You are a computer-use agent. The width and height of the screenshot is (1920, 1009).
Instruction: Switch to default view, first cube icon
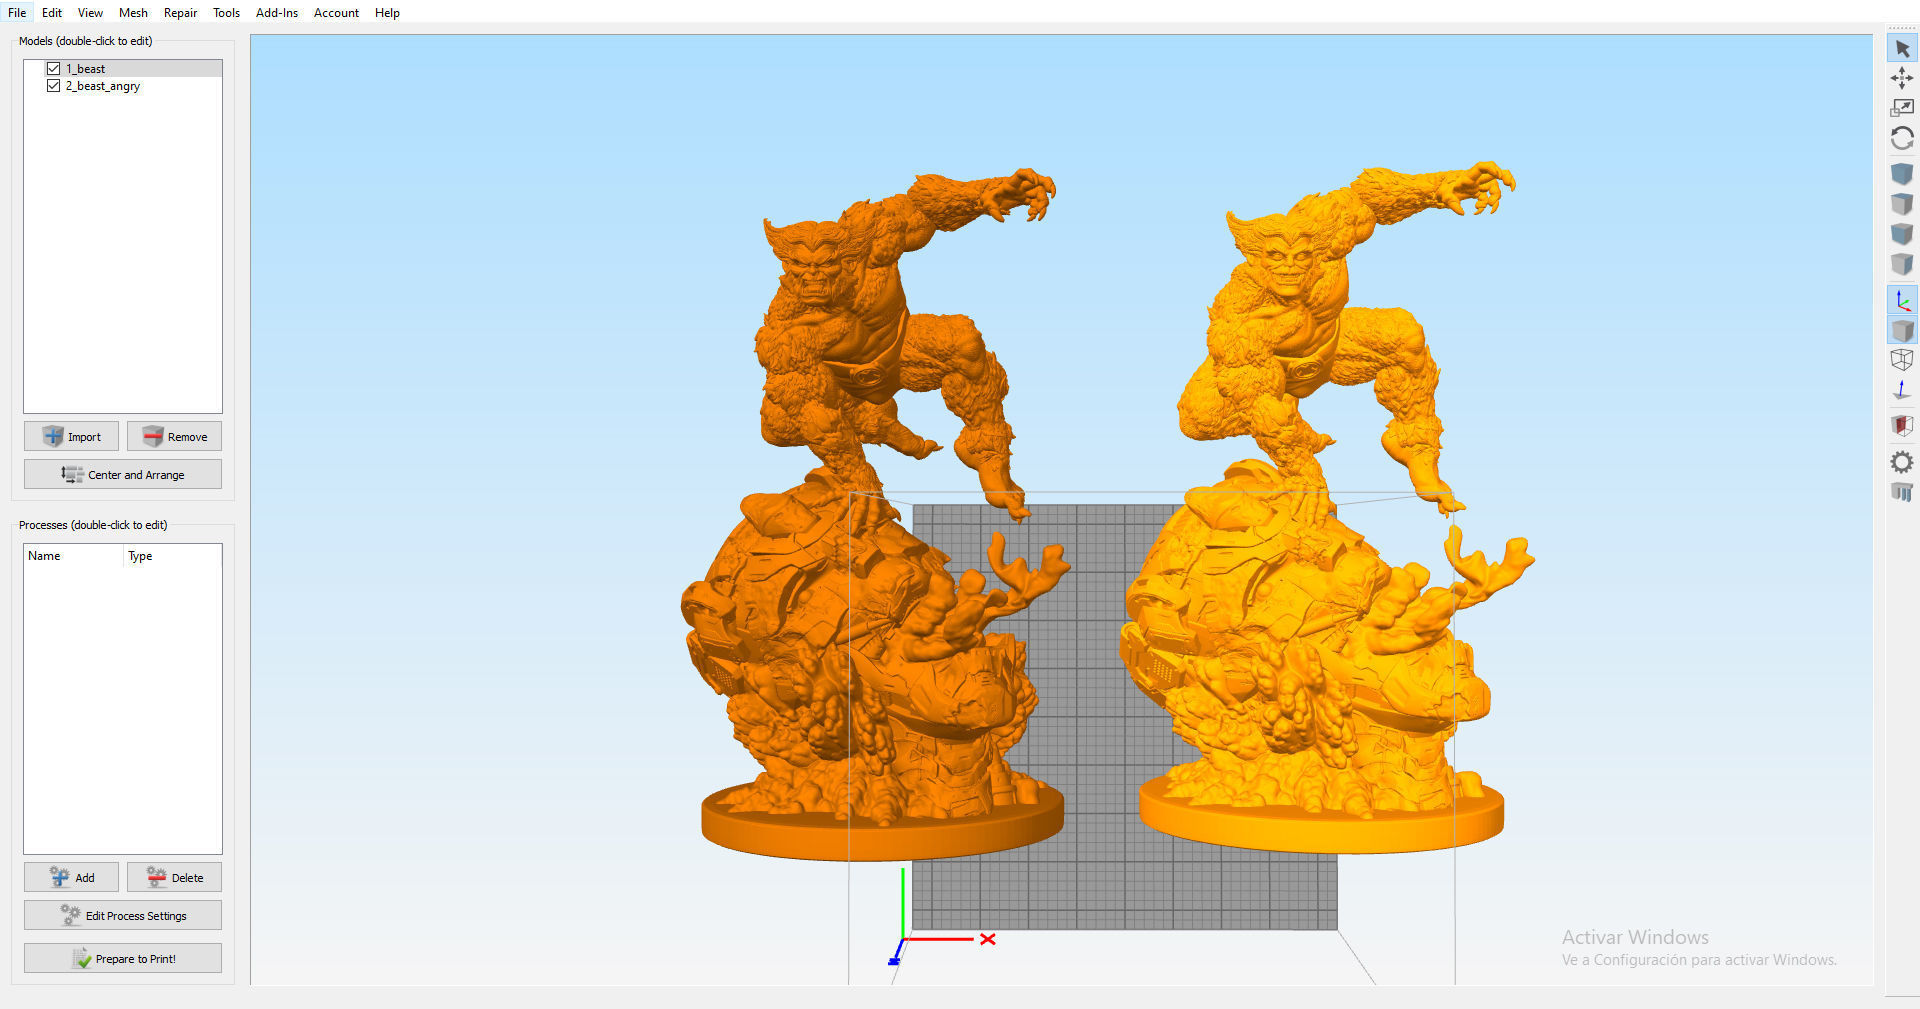[1902, 174]
